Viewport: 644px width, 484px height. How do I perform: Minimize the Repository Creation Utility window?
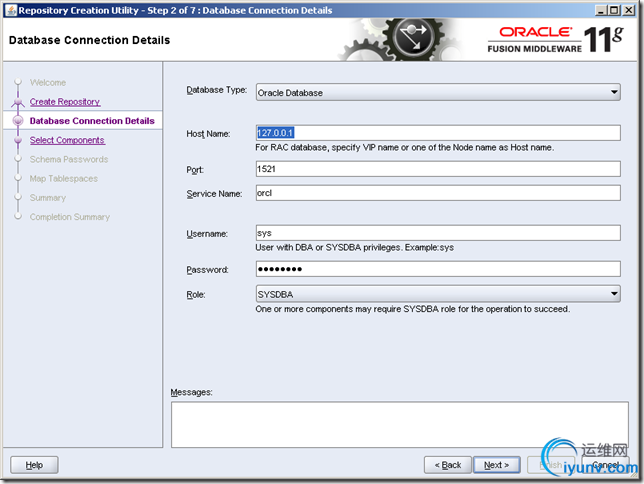click(x=601, y=10)
